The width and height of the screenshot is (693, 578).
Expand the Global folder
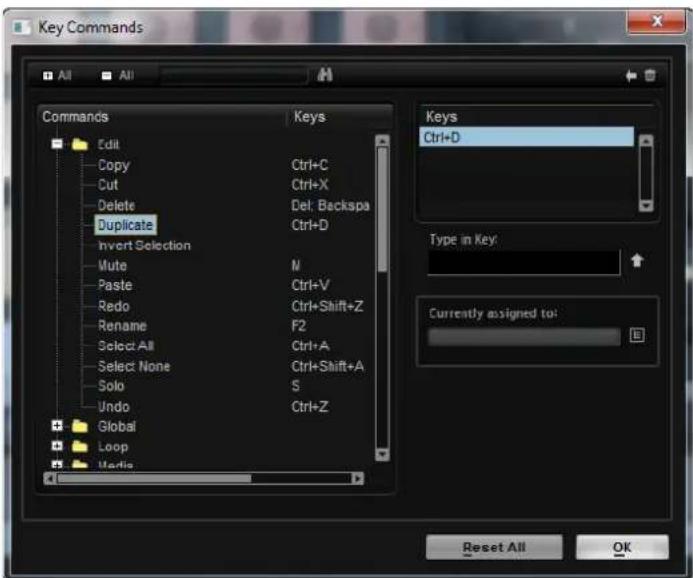tap(57, 426)
